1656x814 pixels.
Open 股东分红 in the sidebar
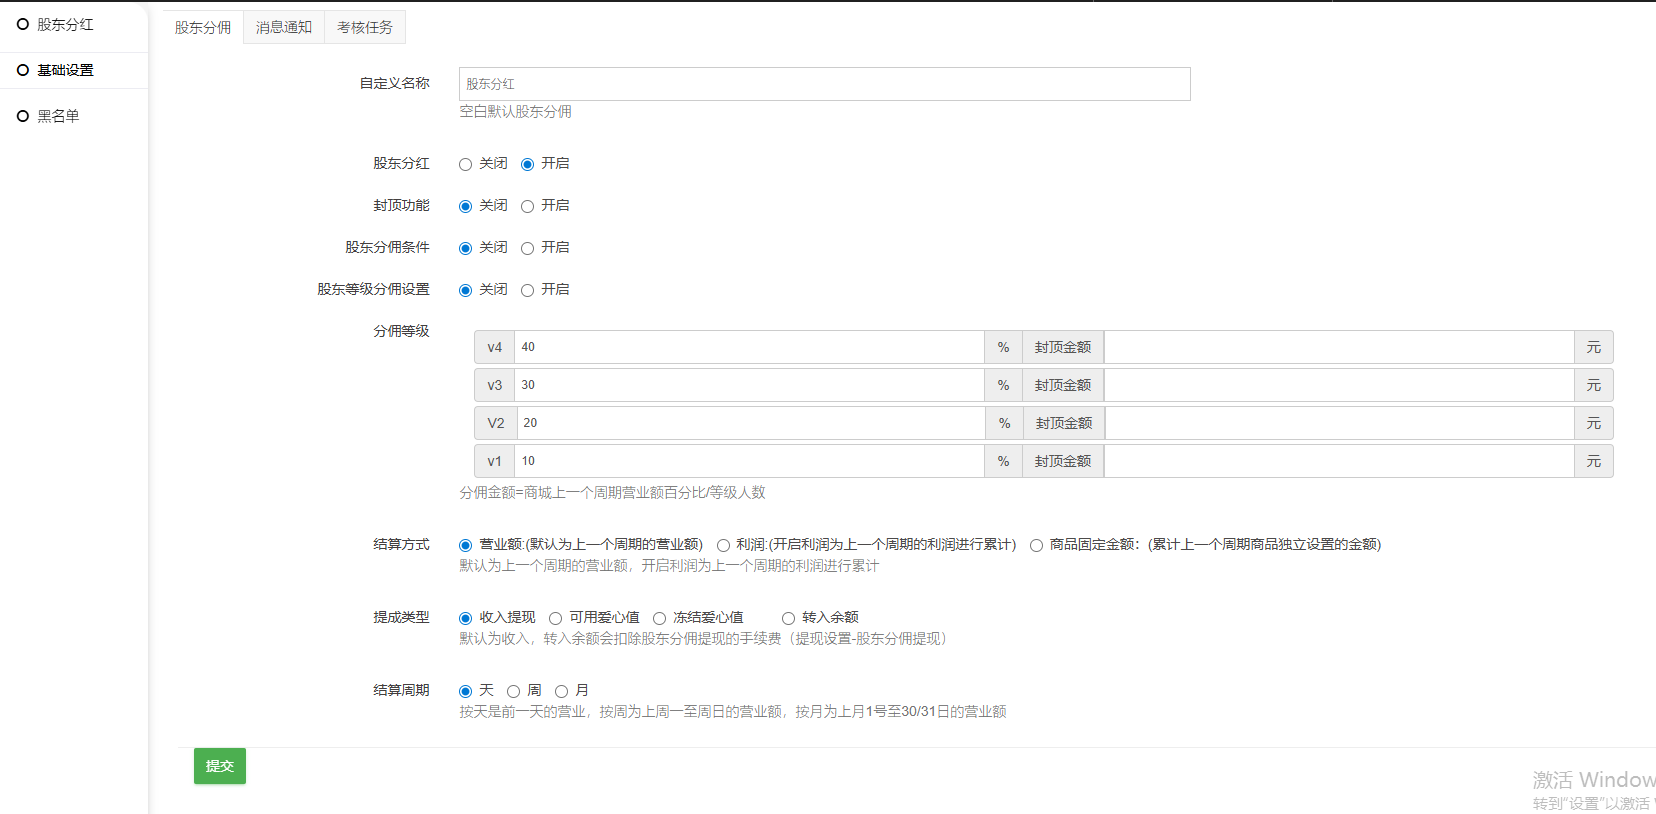point(65,25)
